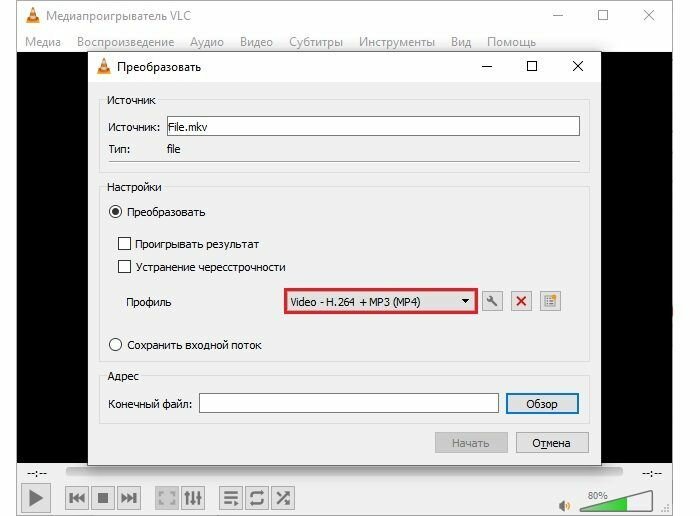700x516 pixels.
Task: Show the playlist icon in VLC
Action: coord(231,498)
